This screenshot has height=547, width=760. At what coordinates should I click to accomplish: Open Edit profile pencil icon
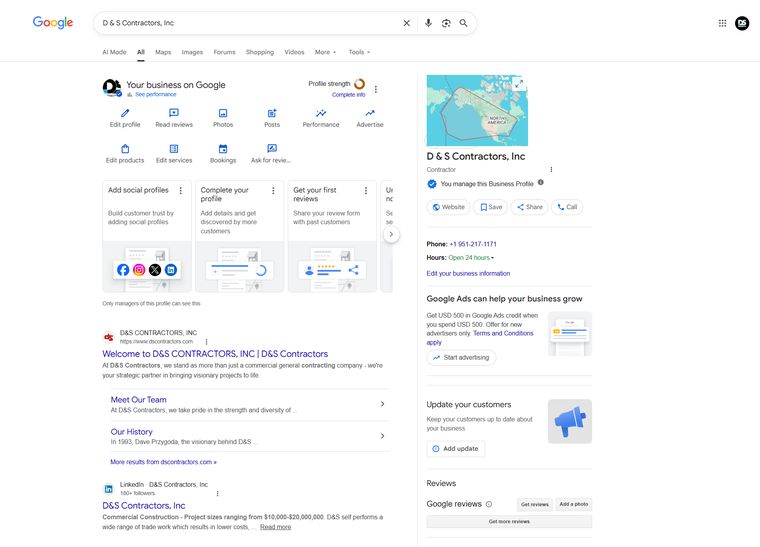point(125,118)
